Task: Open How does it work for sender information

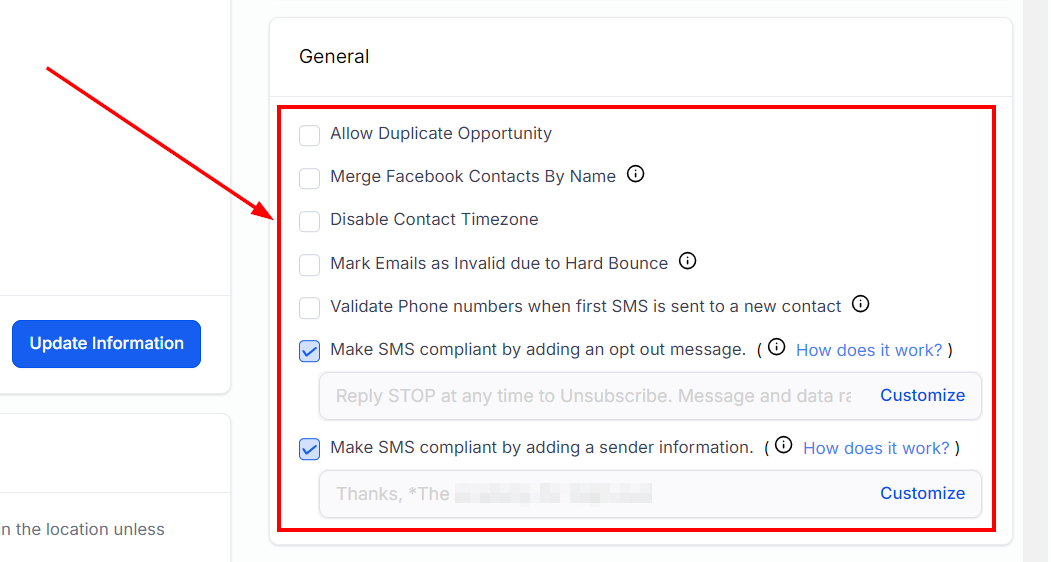Action: pyautogui.click(x=876, y=448)
